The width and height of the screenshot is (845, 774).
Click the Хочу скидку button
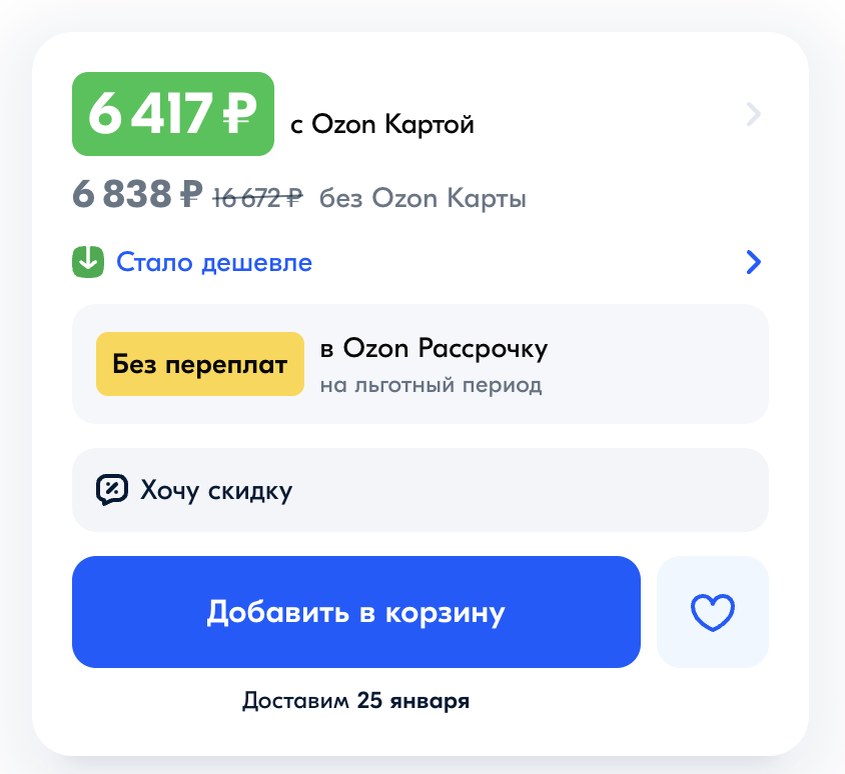[420, 490]
